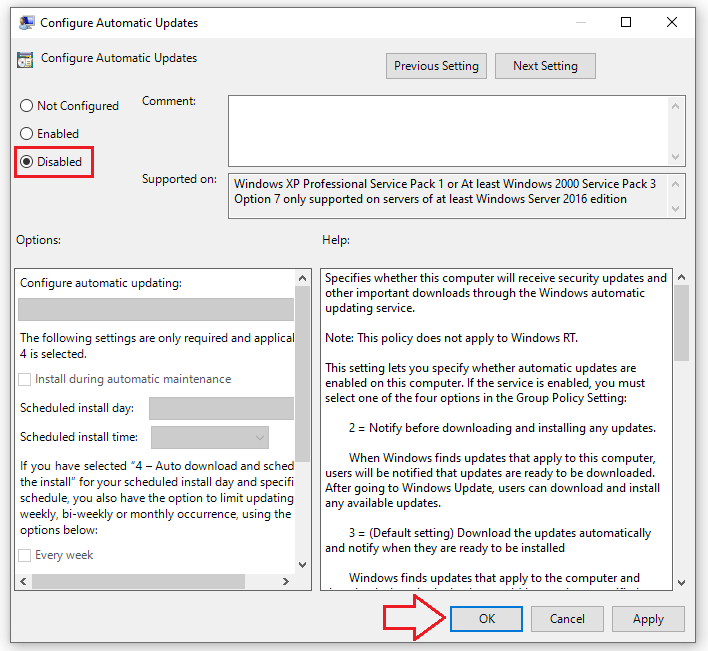Select the Not Configured radio button
Viewport: 708px width, 651px height.
click(27, 106)
